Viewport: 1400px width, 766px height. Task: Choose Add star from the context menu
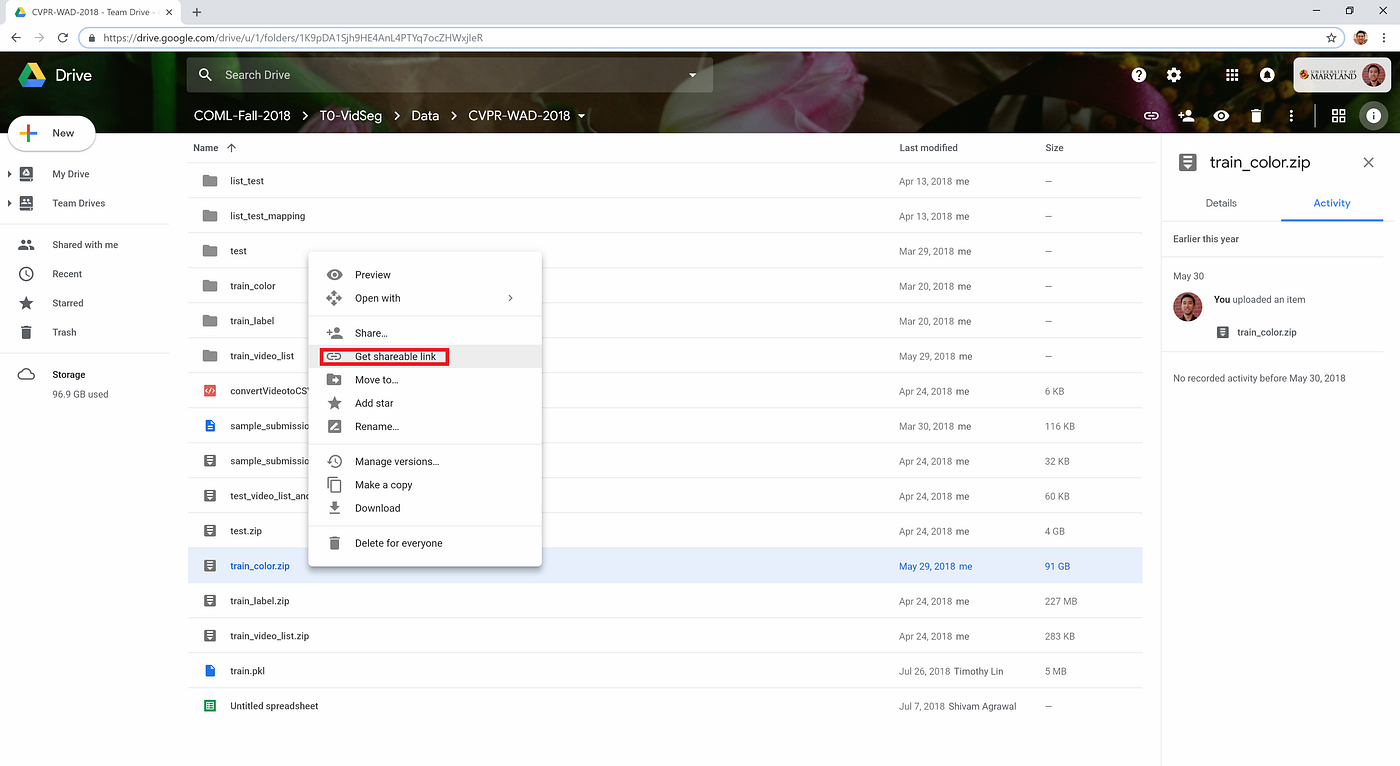point(372,403)
